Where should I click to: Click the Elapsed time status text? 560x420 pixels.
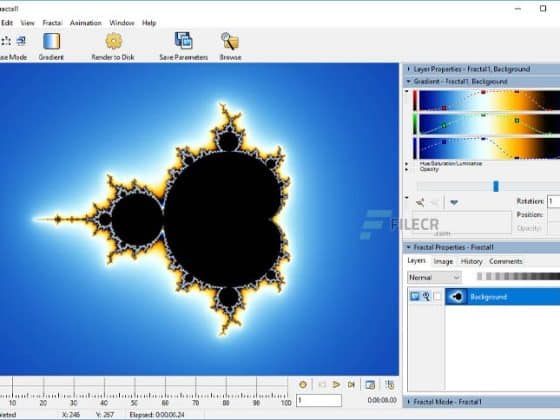(x=157, y=415)
